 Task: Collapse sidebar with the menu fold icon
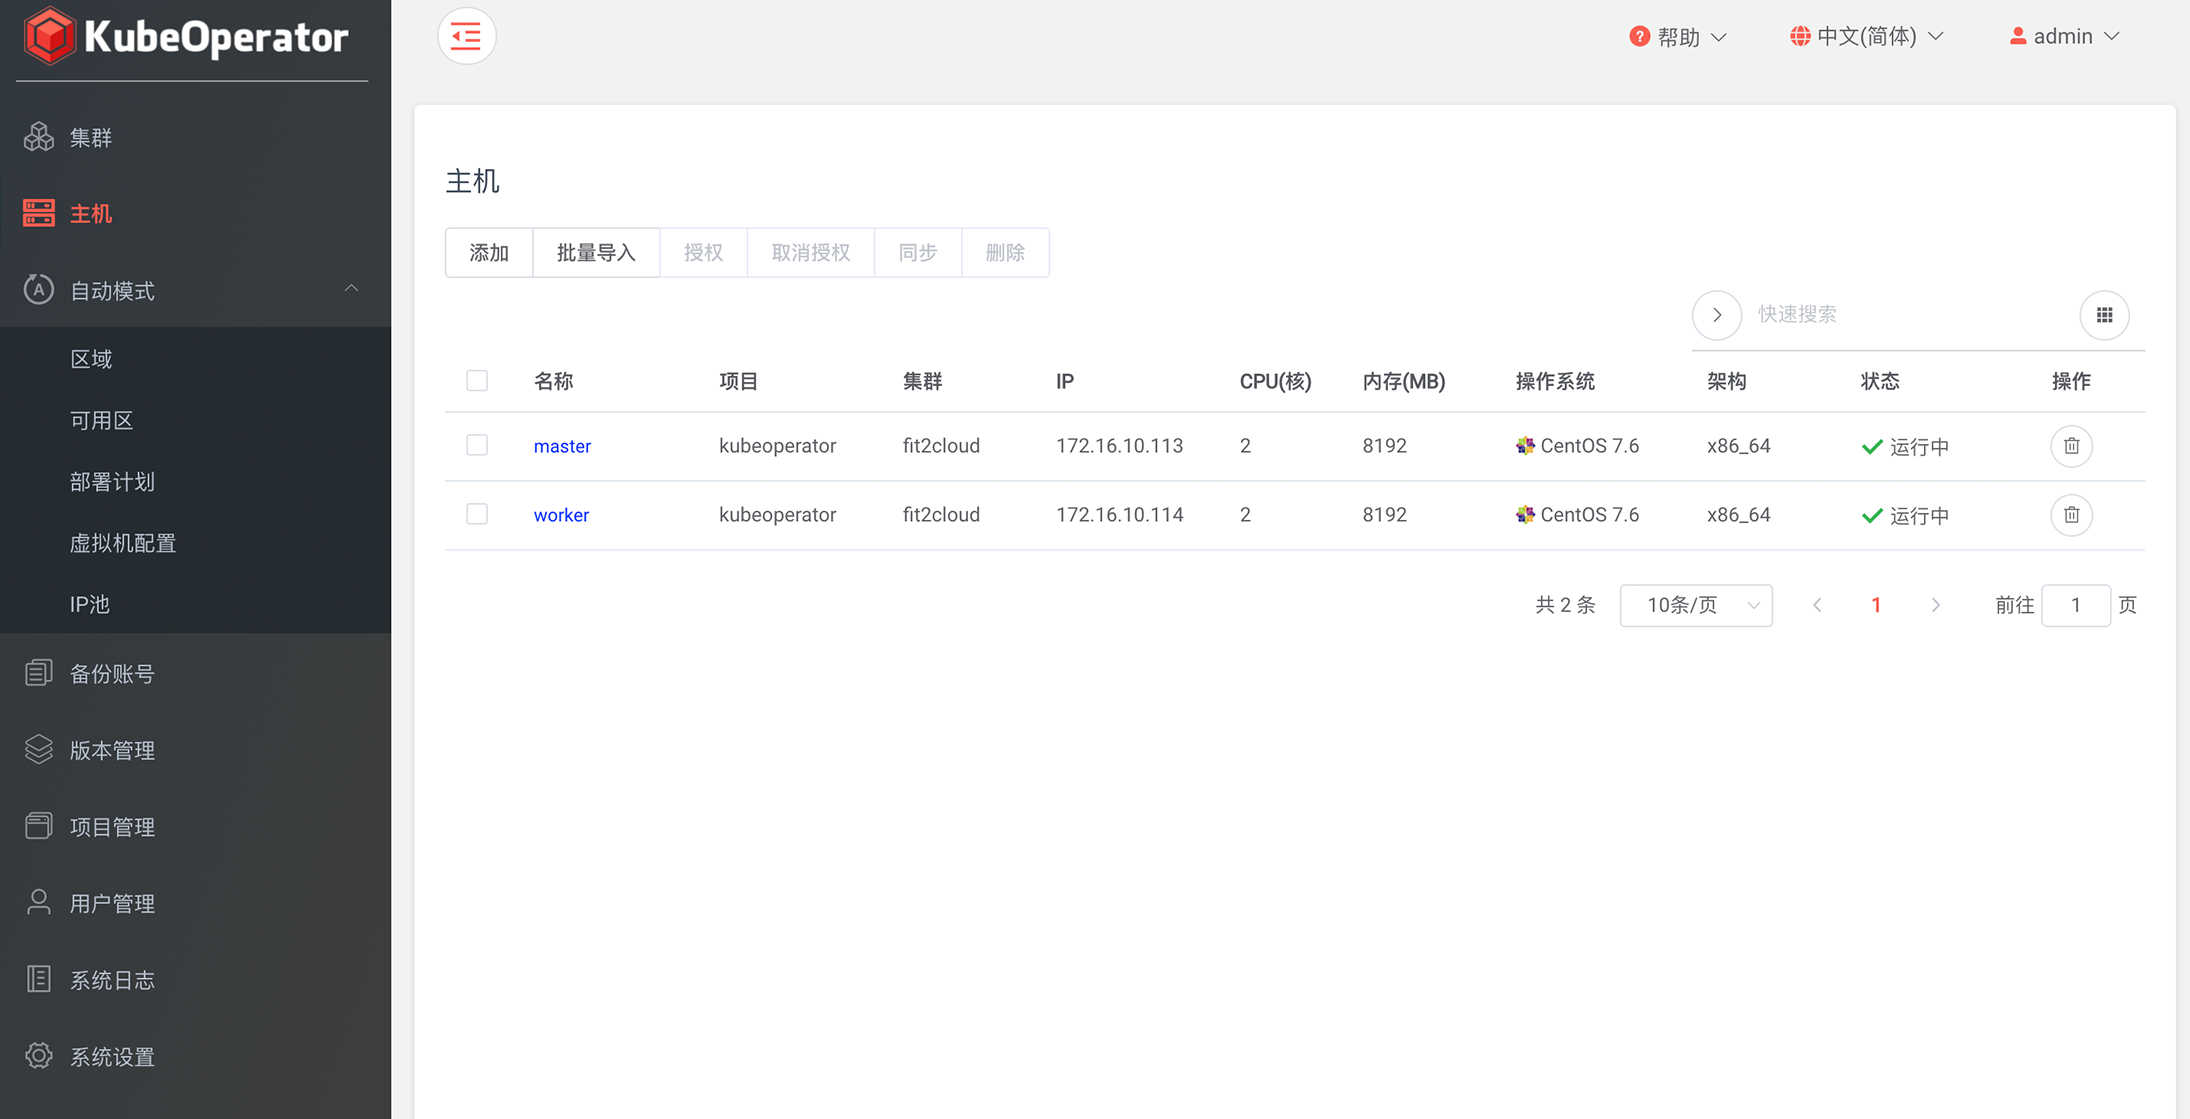pyautogui.click(x=466, y=37)
